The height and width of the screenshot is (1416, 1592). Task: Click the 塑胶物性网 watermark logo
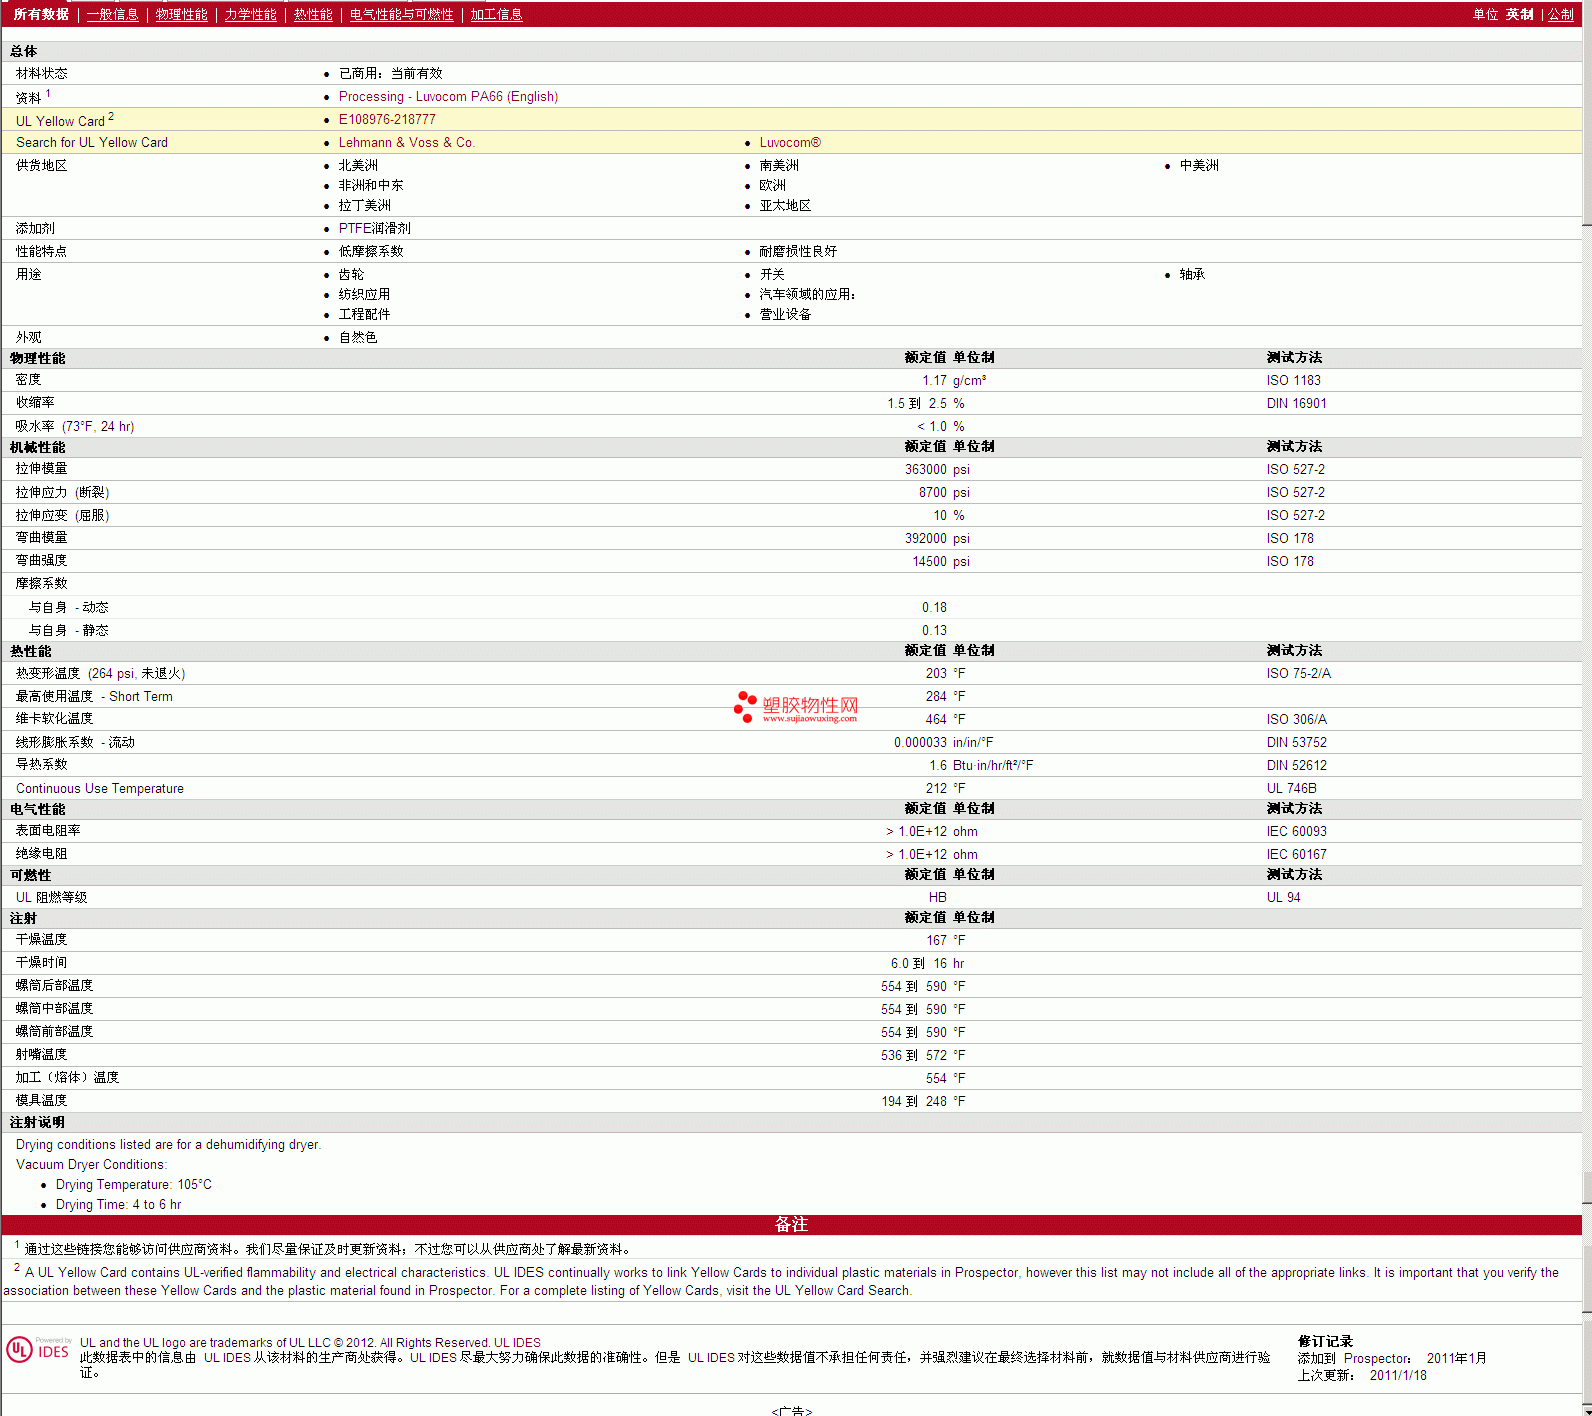(x=796, y=707)
